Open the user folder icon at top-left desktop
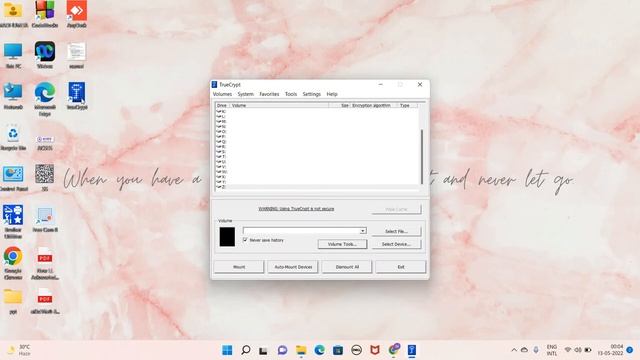Screen dimensions: 640x360 tap(13, 14)
